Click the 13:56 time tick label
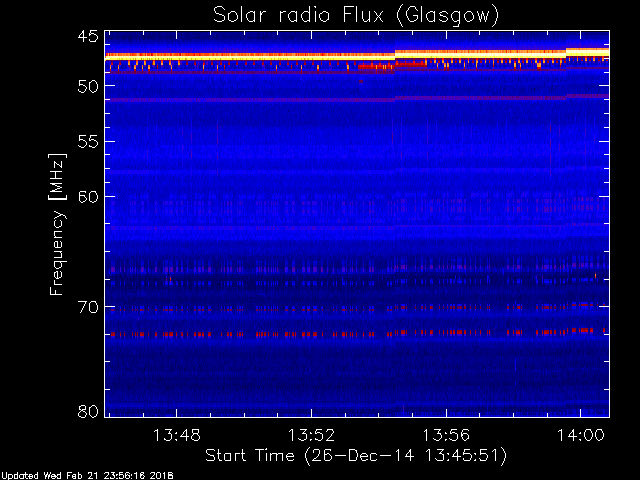Viewport: 640px width, 480px height. tap(446, 435)
